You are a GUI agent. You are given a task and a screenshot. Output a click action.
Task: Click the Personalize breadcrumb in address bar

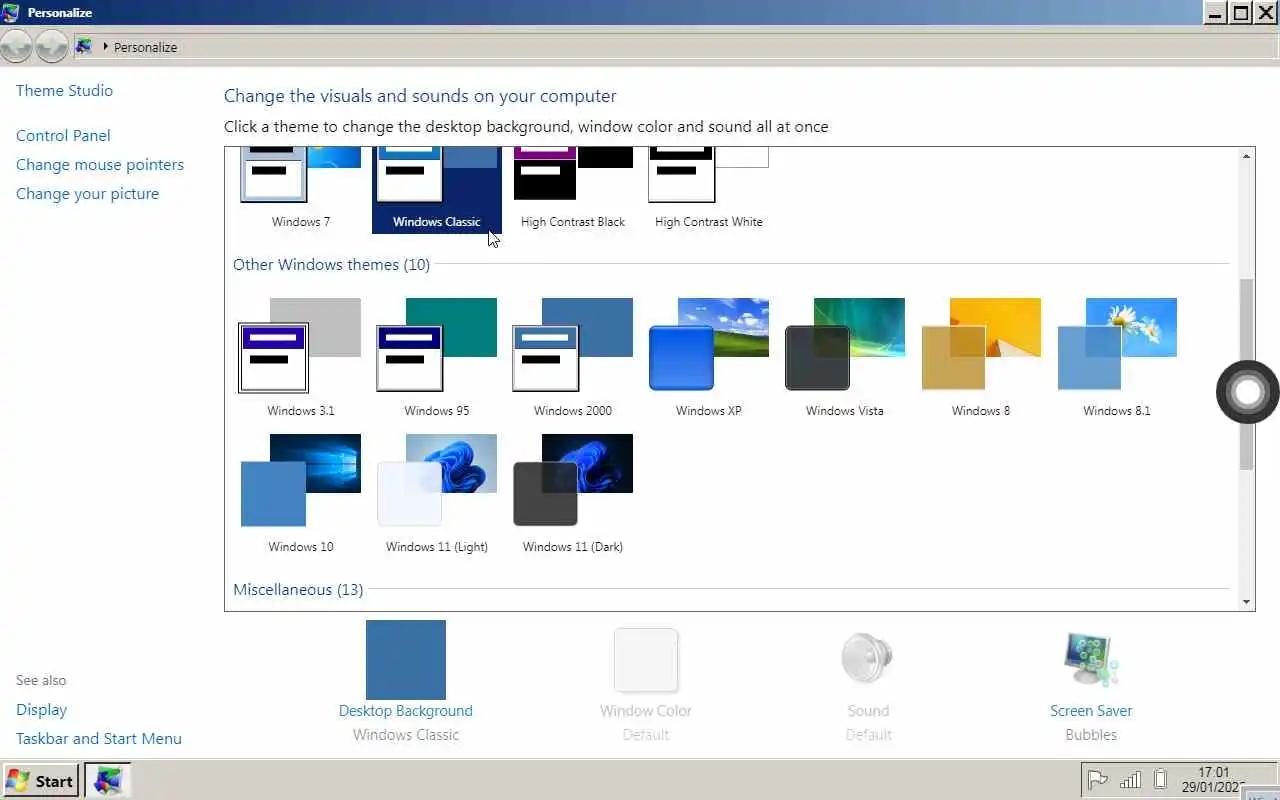point(145,47)
